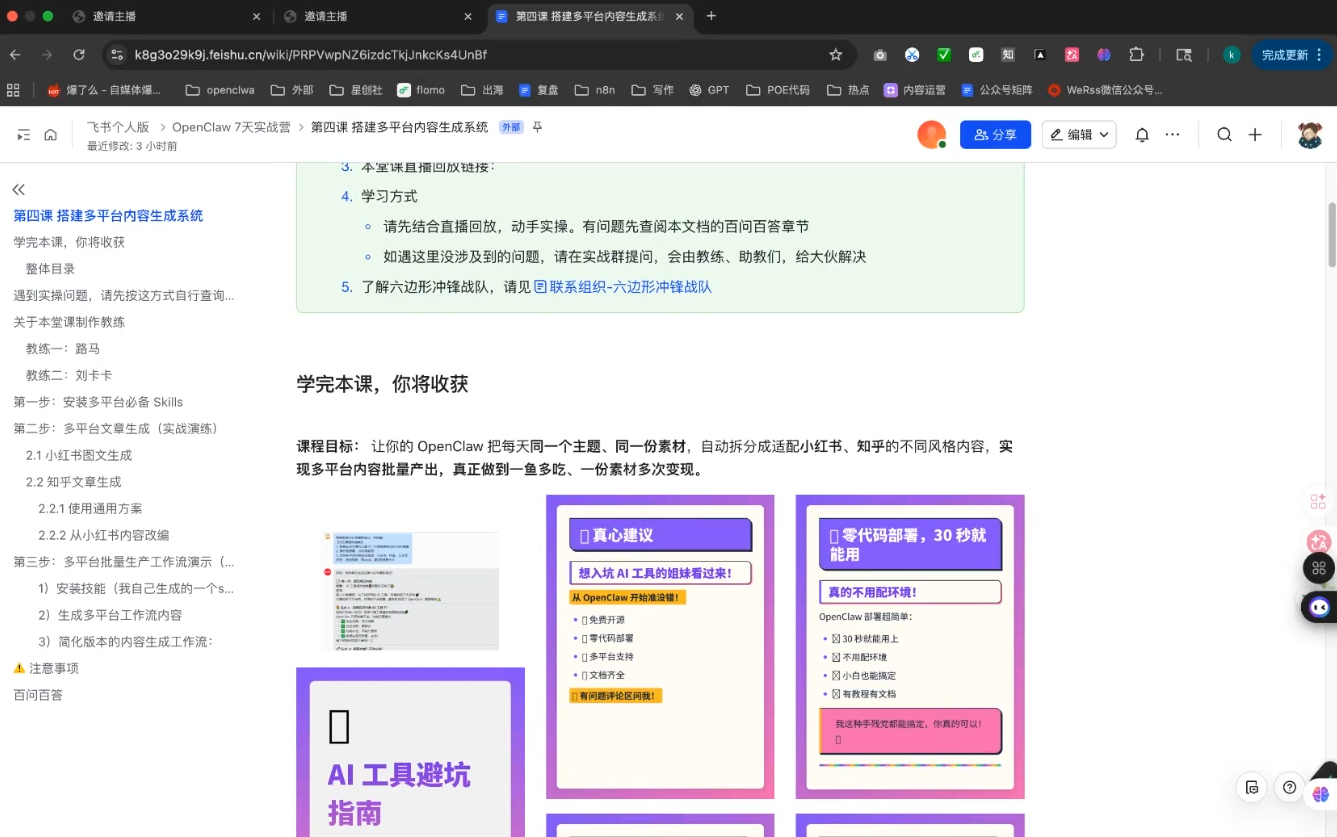Collapse the wiki sidebar with the « control
The image size is (1337, 837).
[x=18, y=189]
